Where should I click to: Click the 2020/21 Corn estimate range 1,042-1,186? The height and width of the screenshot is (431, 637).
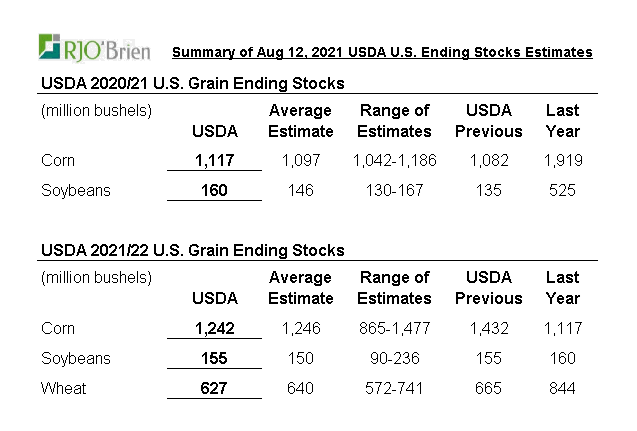coord(394,160)
